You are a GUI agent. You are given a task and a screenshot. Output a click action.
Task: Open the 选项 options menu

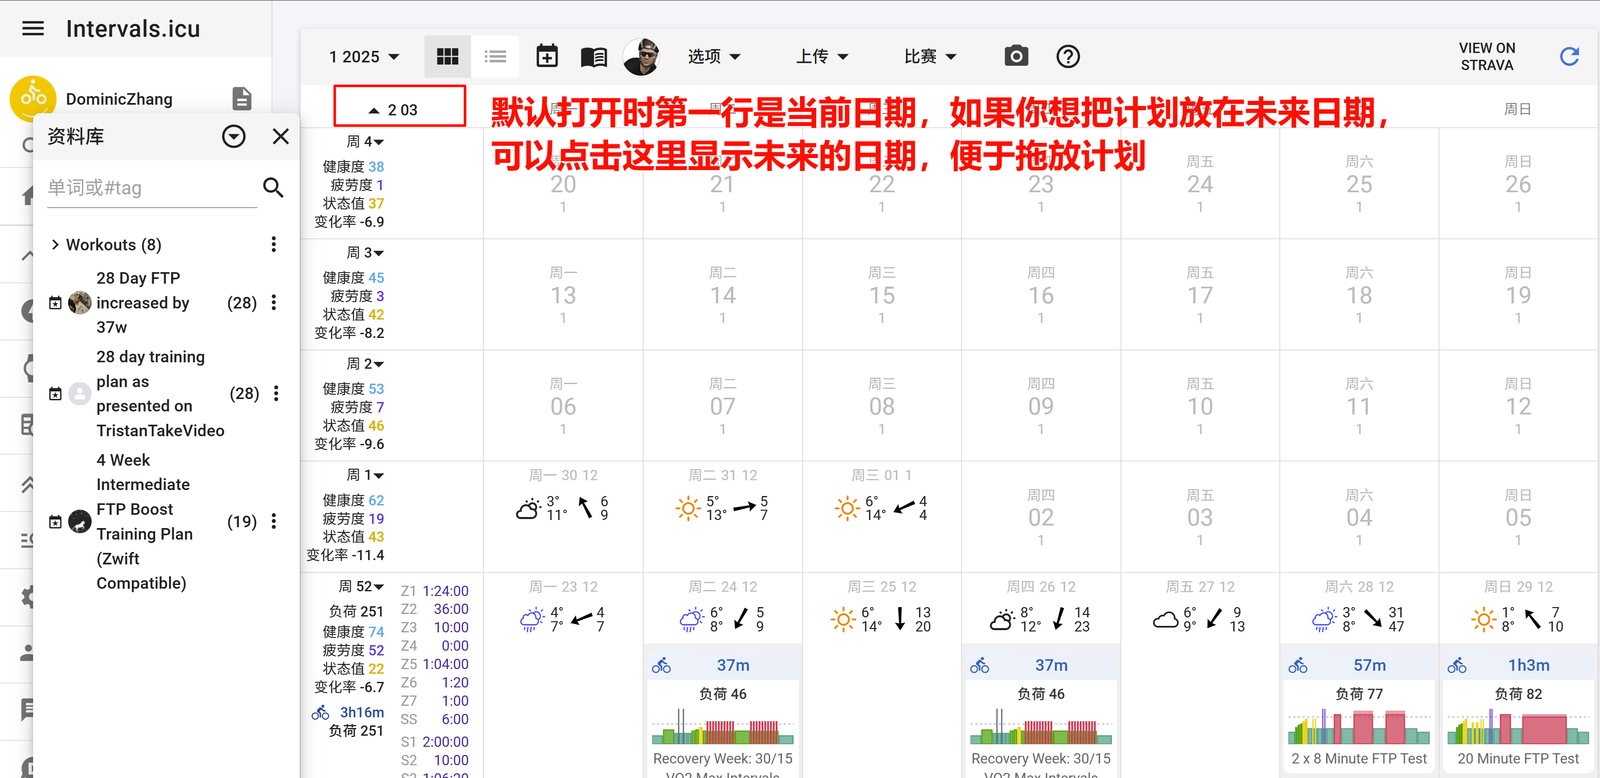tap(714, 57)
